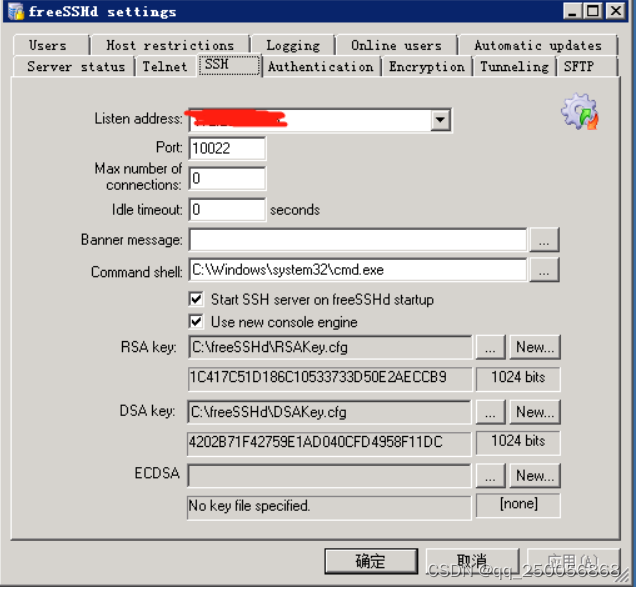This screenshot has width=636, height=589.
Task: Toggle Start SSH server on freeSSHd startup
Action: point(196,299)
